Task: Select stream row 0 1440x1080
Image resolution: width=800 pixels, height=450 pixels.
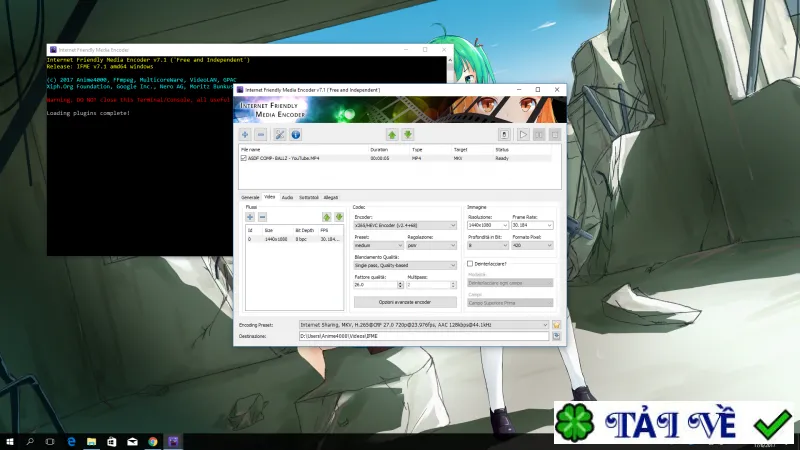Action: click(294, 239)
